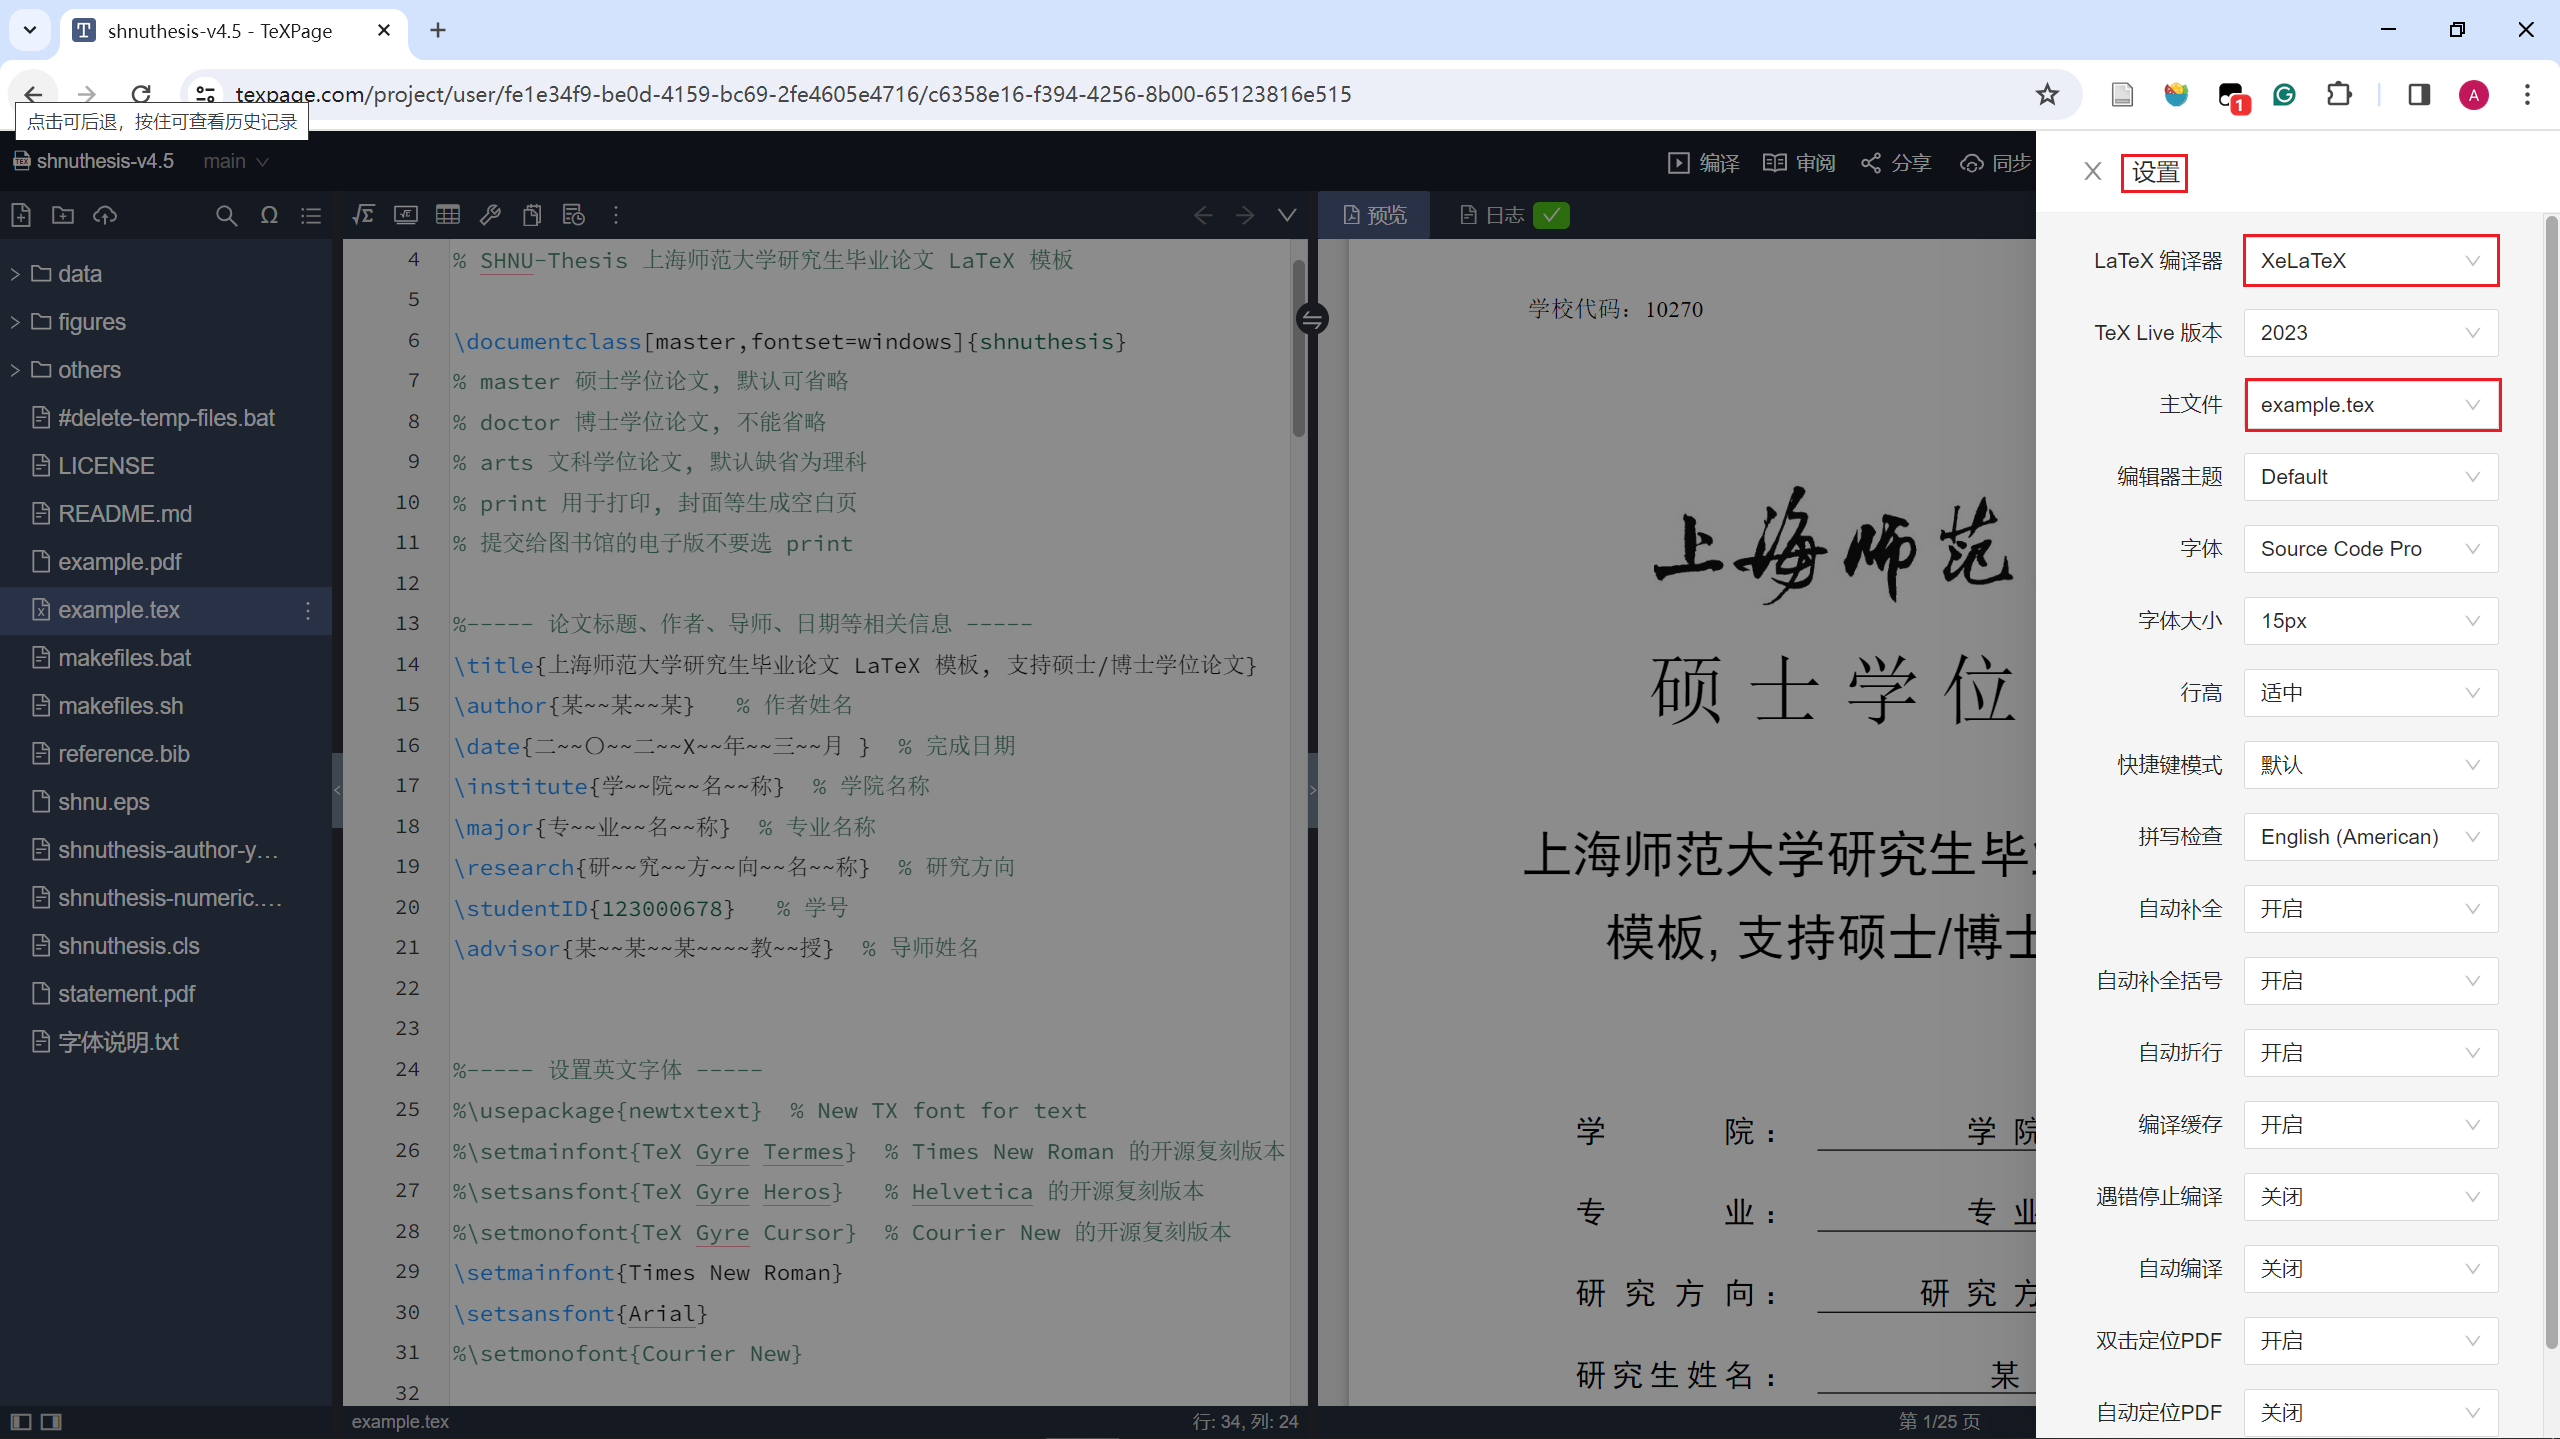The height and width of the screenshot is (1439, 2560).
Task: Click the editor vertical scrollbar thumb
Action: (1299, 348)
